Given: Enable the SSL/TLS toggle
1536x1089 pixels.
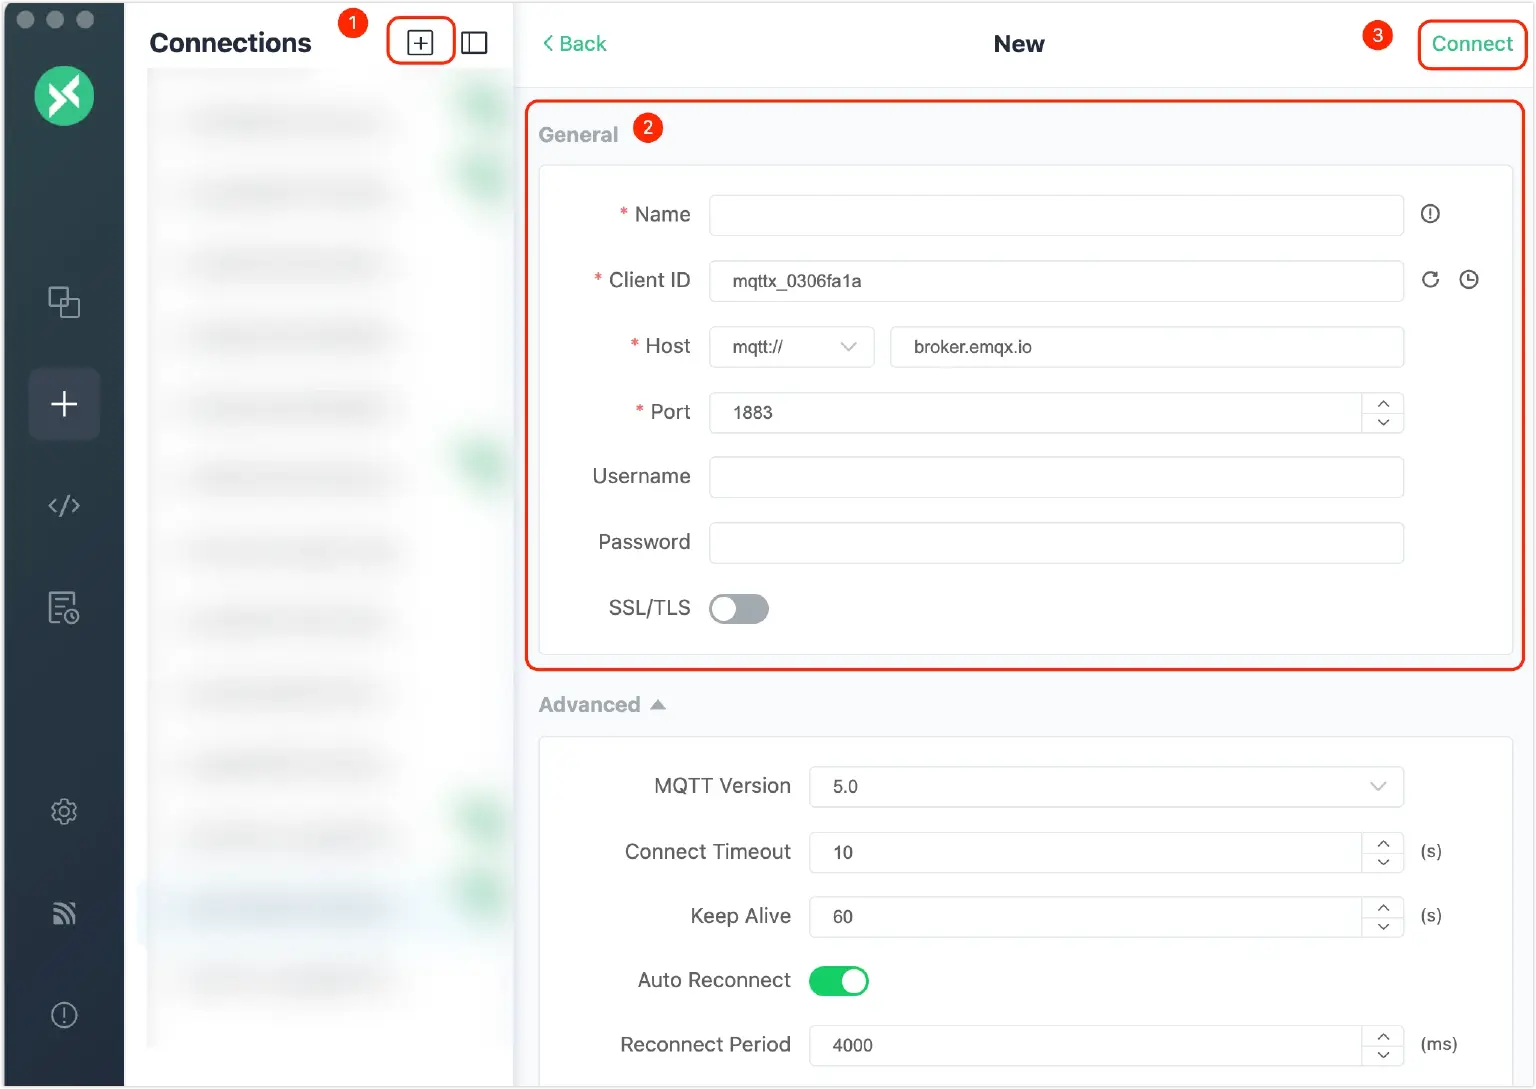Looking at the screenshot, I should [738, 608].
